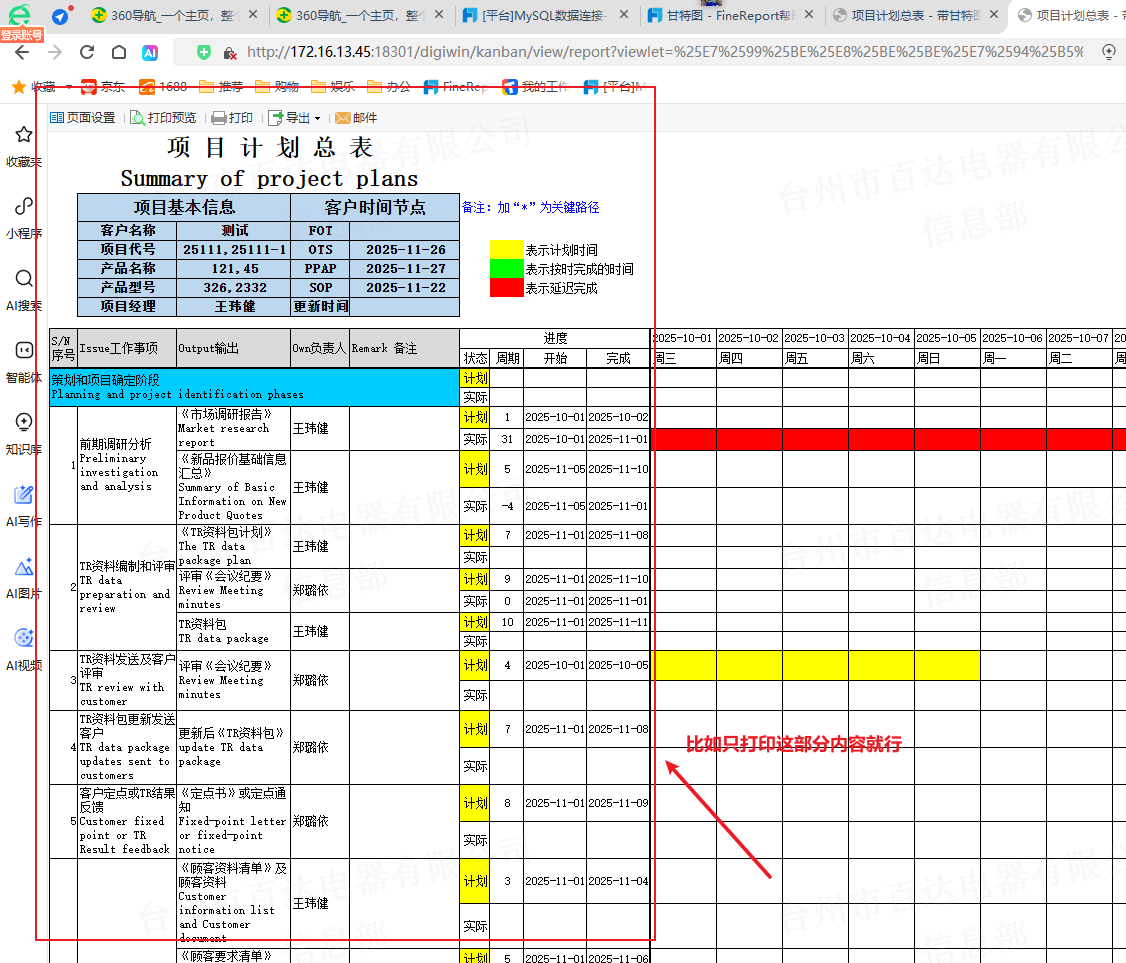Click the 打印 print button
The height and width of the screenshot is (963, 1126).
click(x=232, y=118)
